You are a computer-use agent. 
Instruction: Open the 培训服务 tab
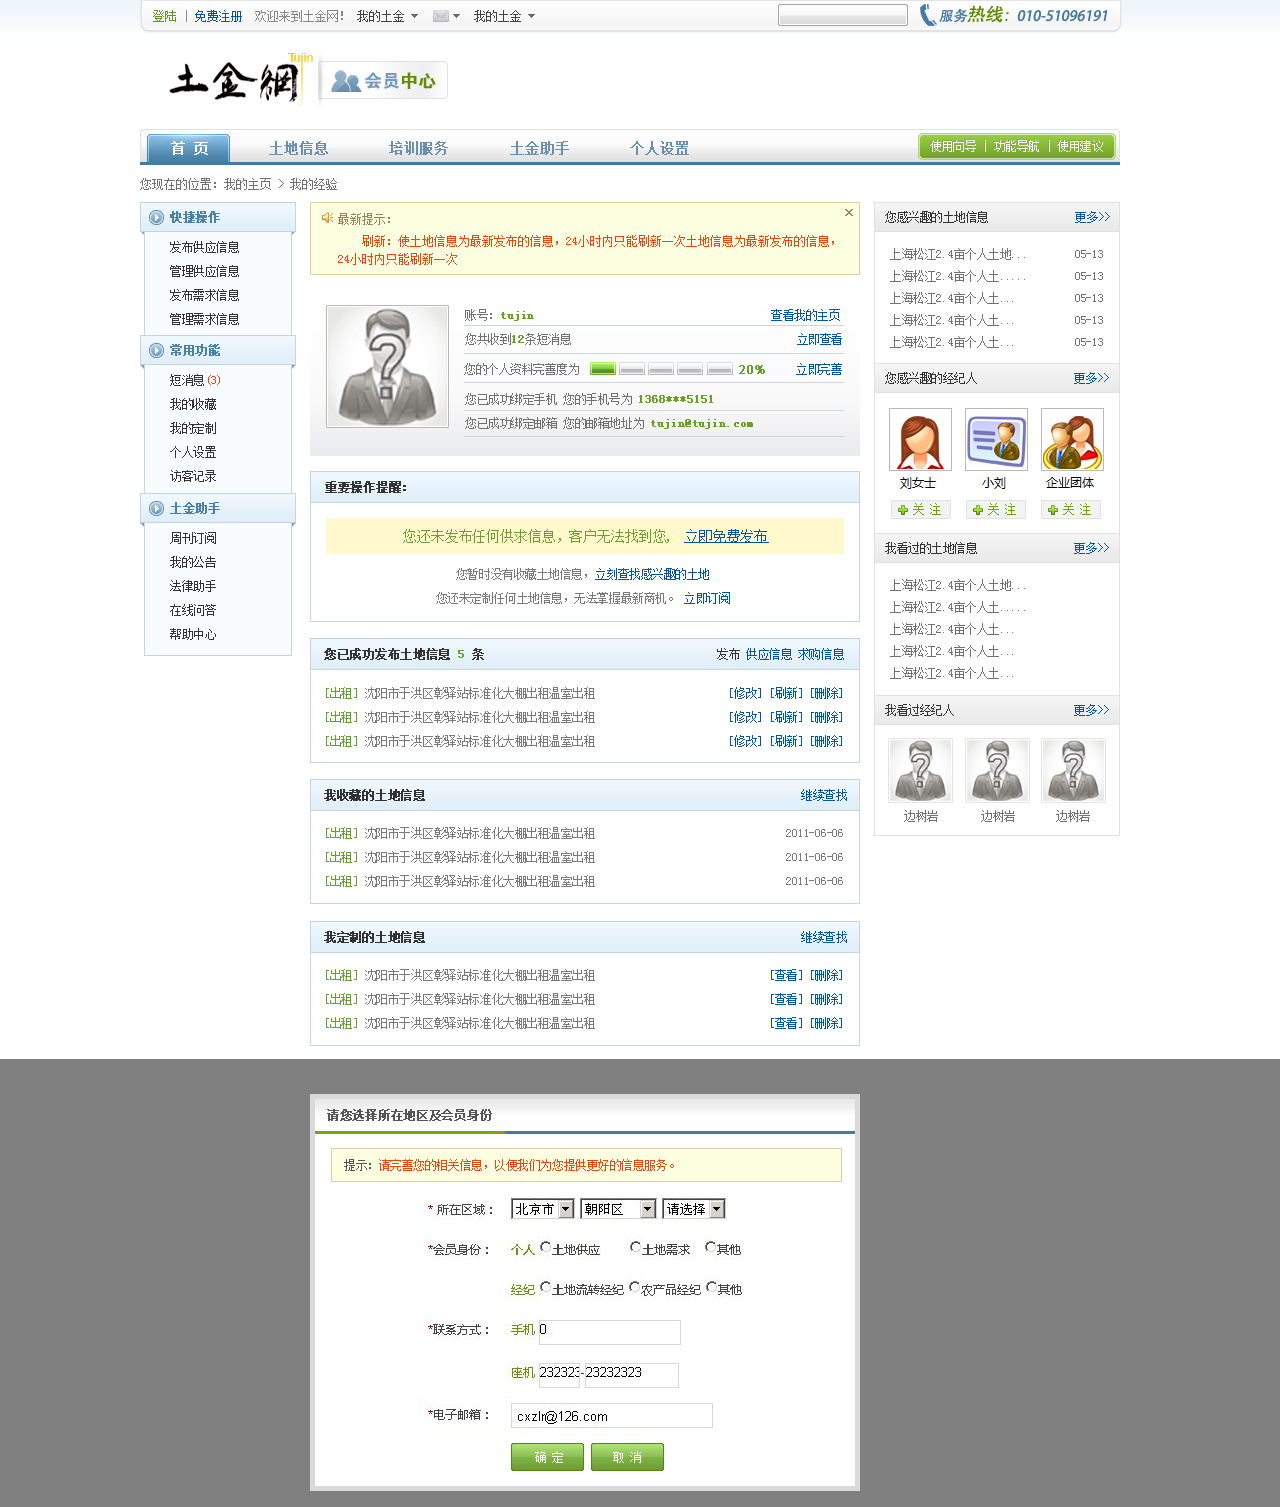coord(418,148)
